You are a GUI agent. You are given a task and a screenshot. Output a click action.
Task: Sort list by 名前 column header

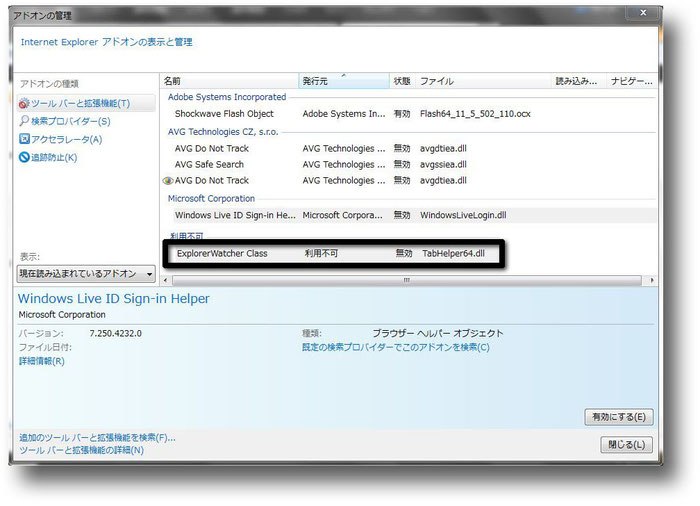coord(229,81)
